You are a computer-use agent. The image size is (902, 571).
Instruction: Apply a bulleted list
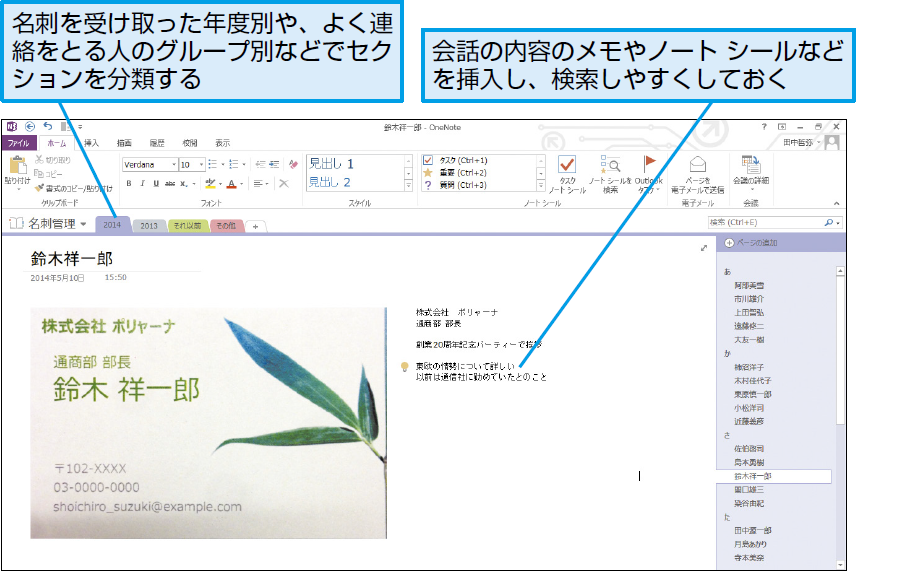coord(212,164)
